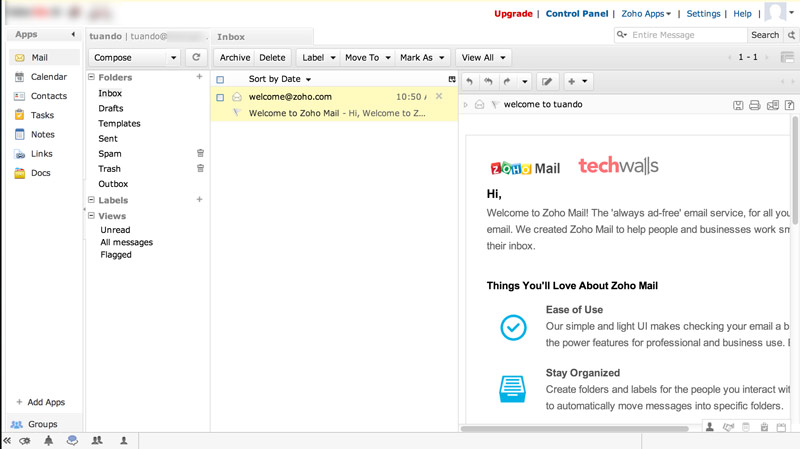
Task: Expand message header details triangle
Action: [465, 105]
